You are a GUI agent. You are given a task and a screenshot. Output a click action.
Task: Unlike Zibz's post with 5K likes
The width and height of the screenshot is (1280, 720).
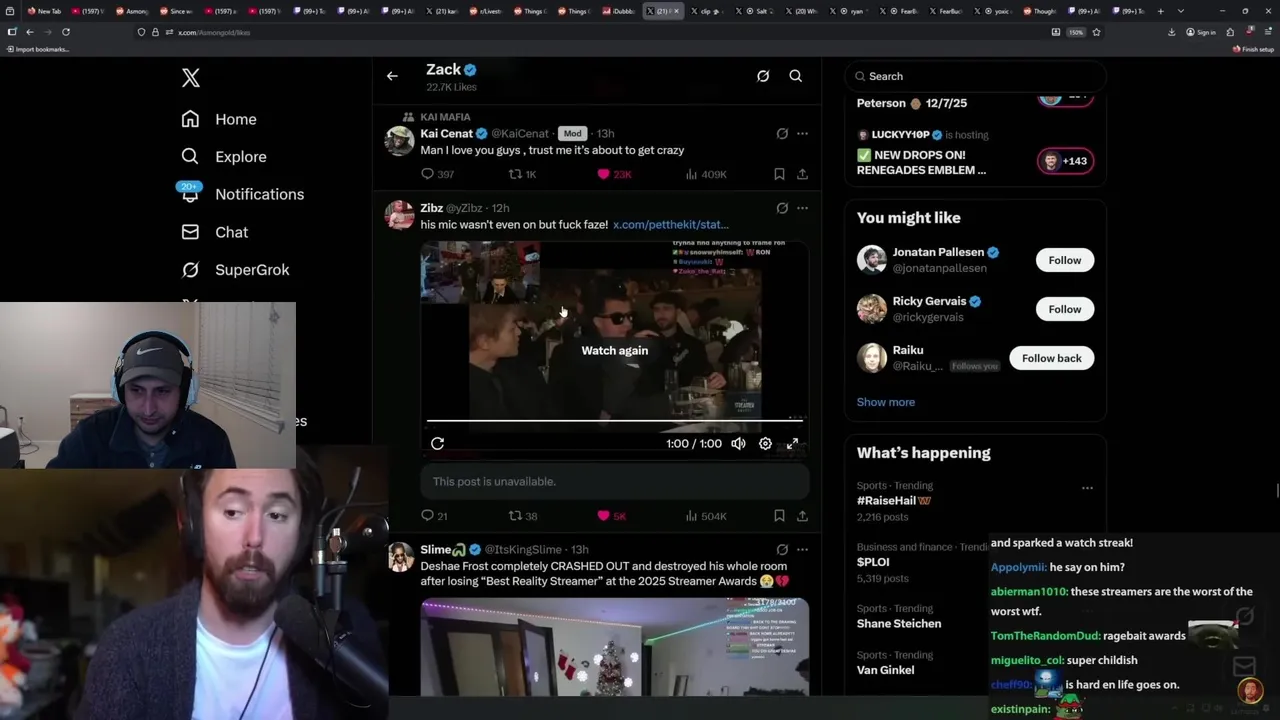click(611, 516)
